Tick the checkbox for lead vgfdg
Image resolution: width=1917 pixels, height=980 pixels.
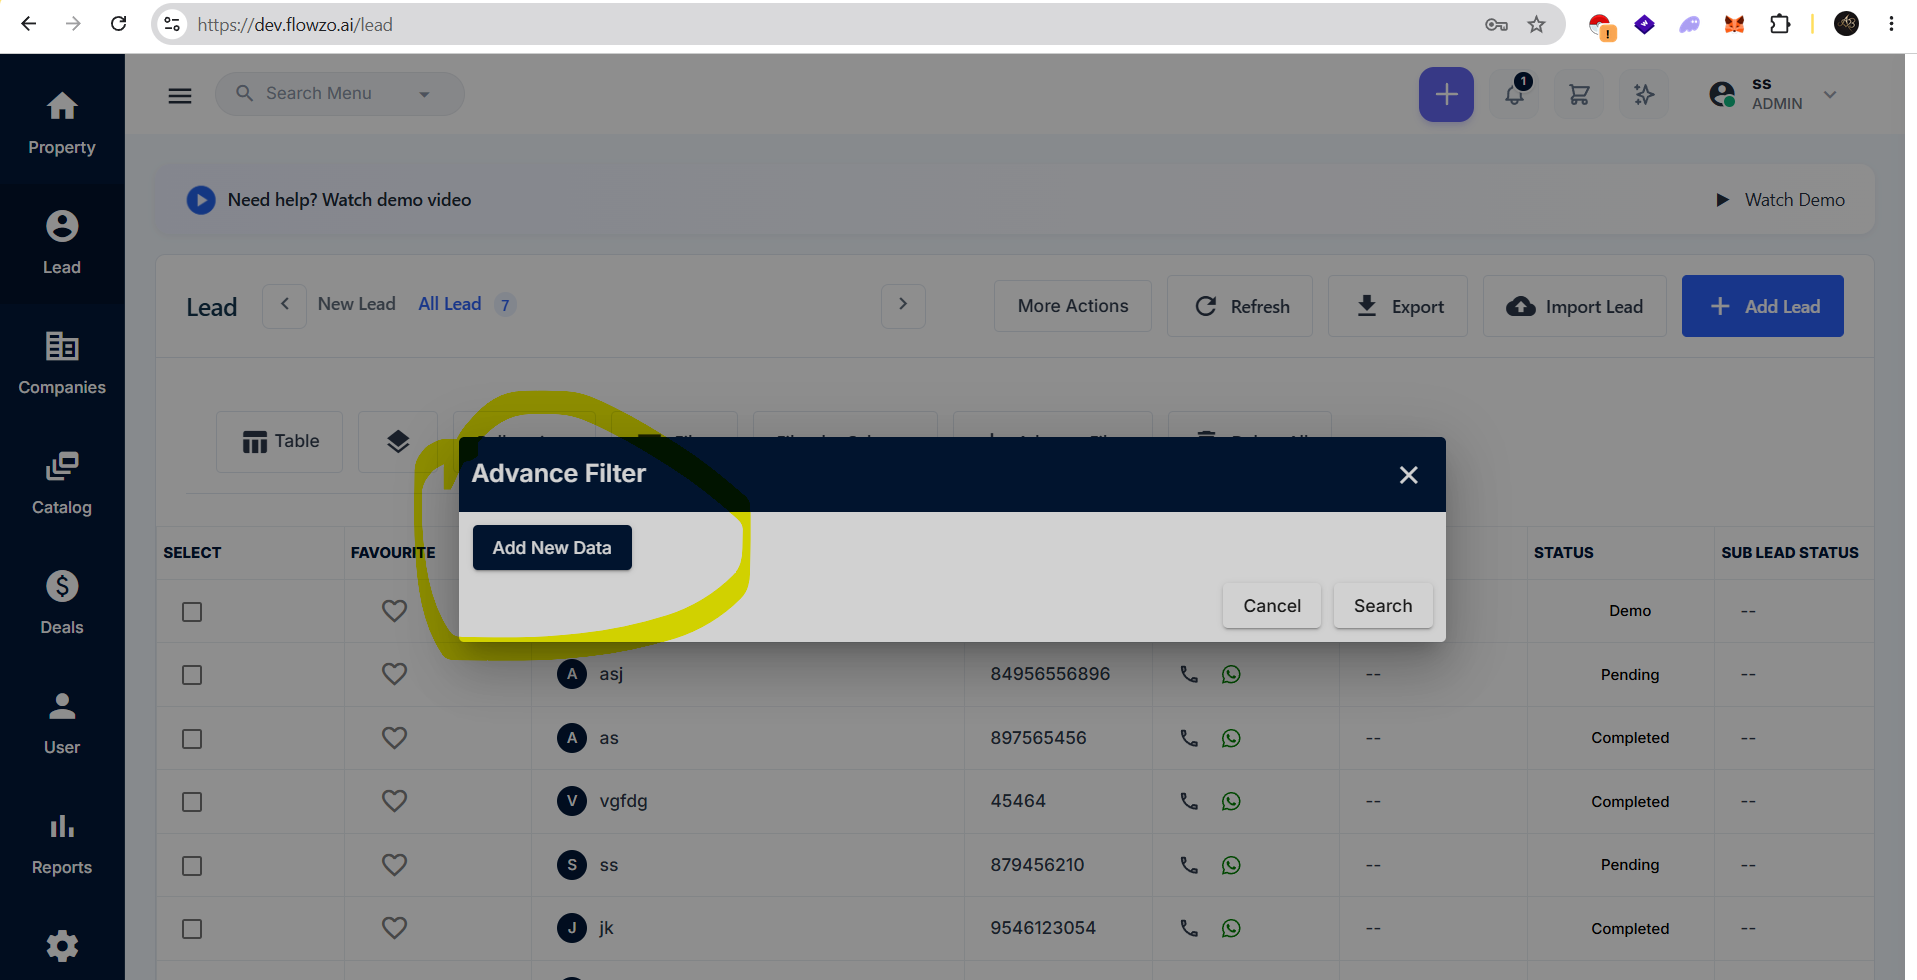click(x=192, y=802)
